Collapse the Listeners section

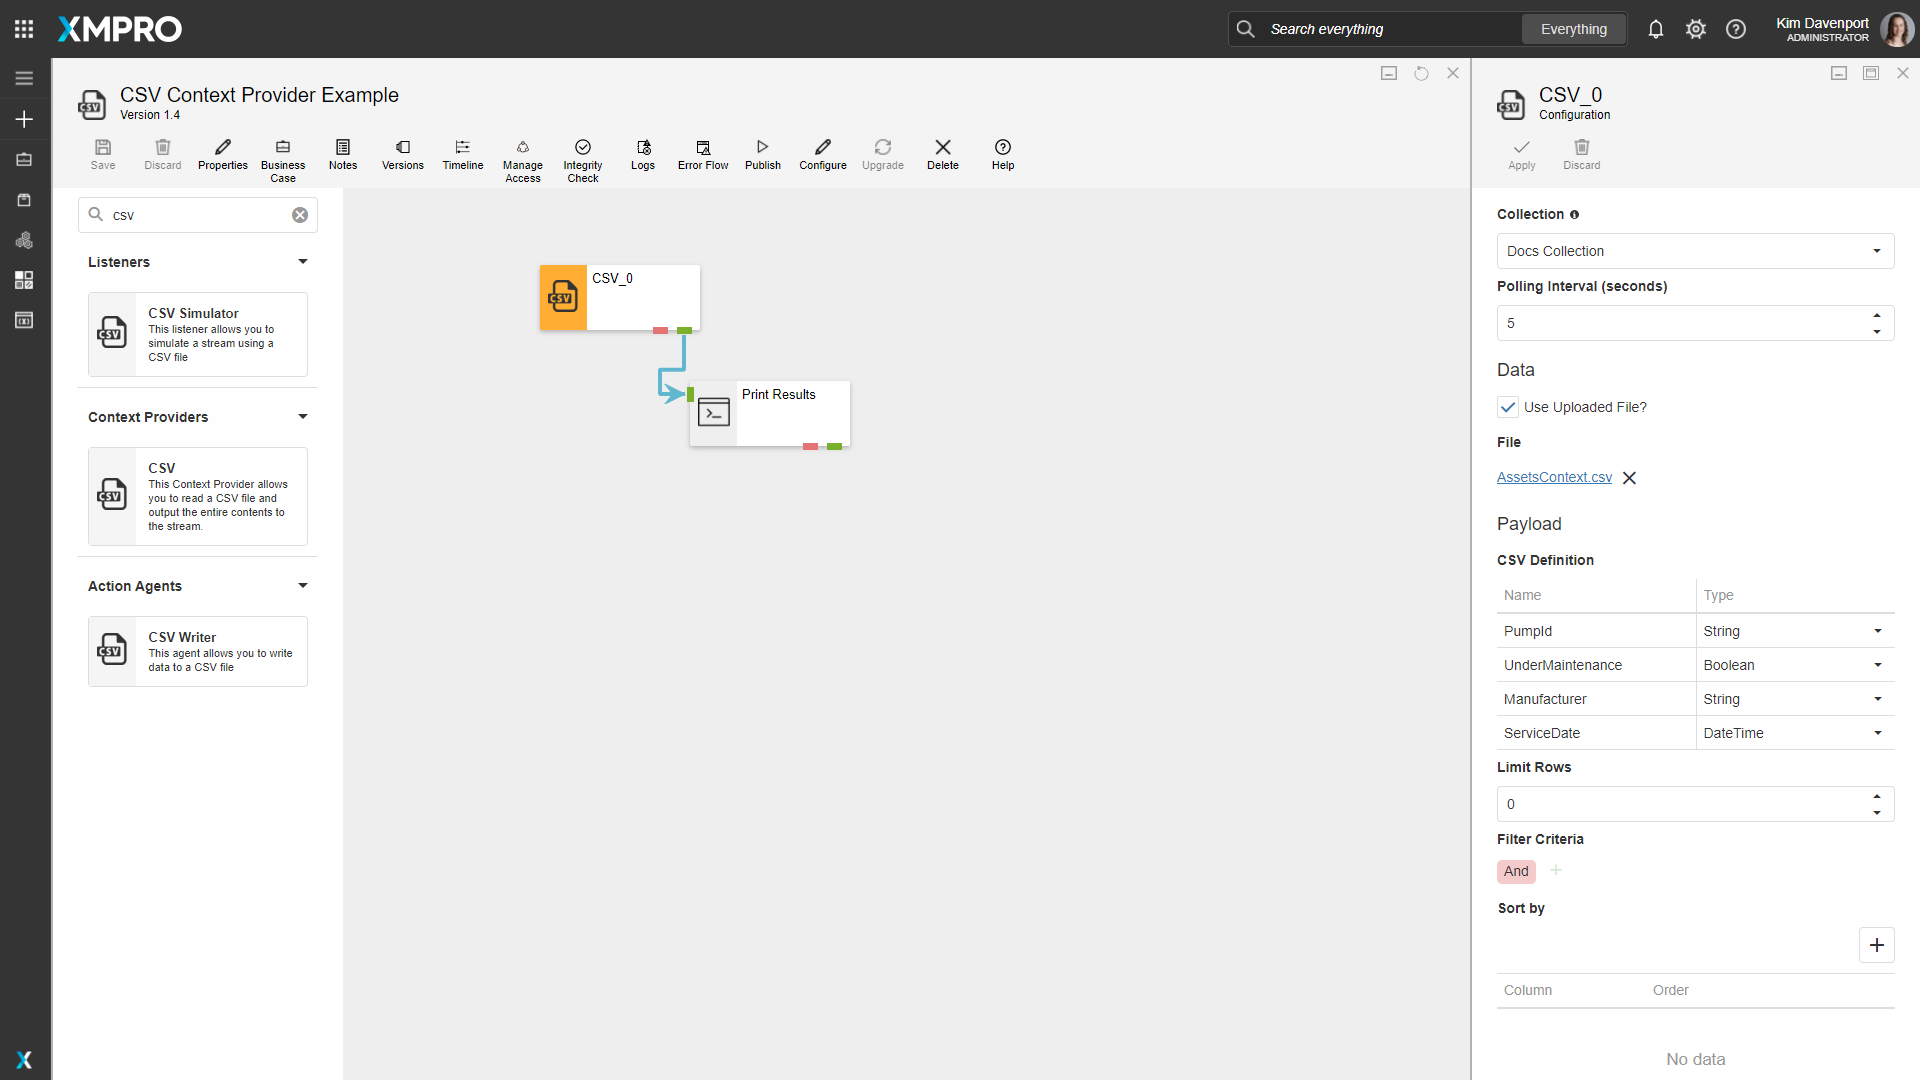(302, 262)
